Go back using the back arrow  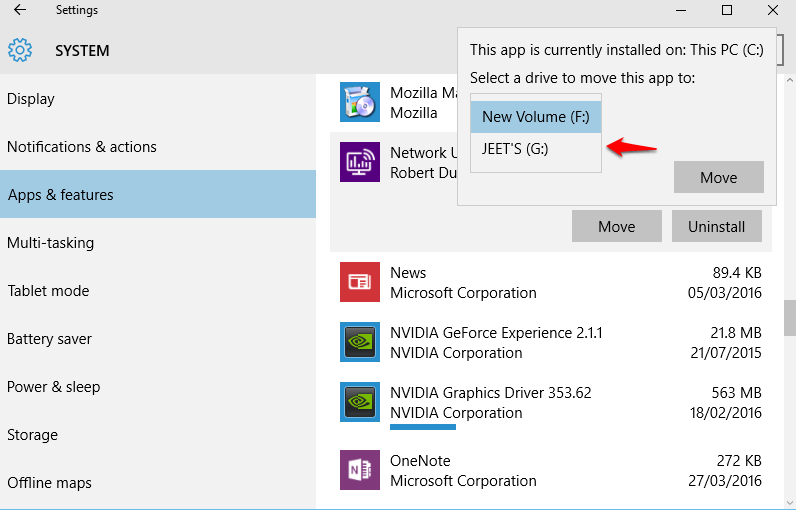click(20, 10)
